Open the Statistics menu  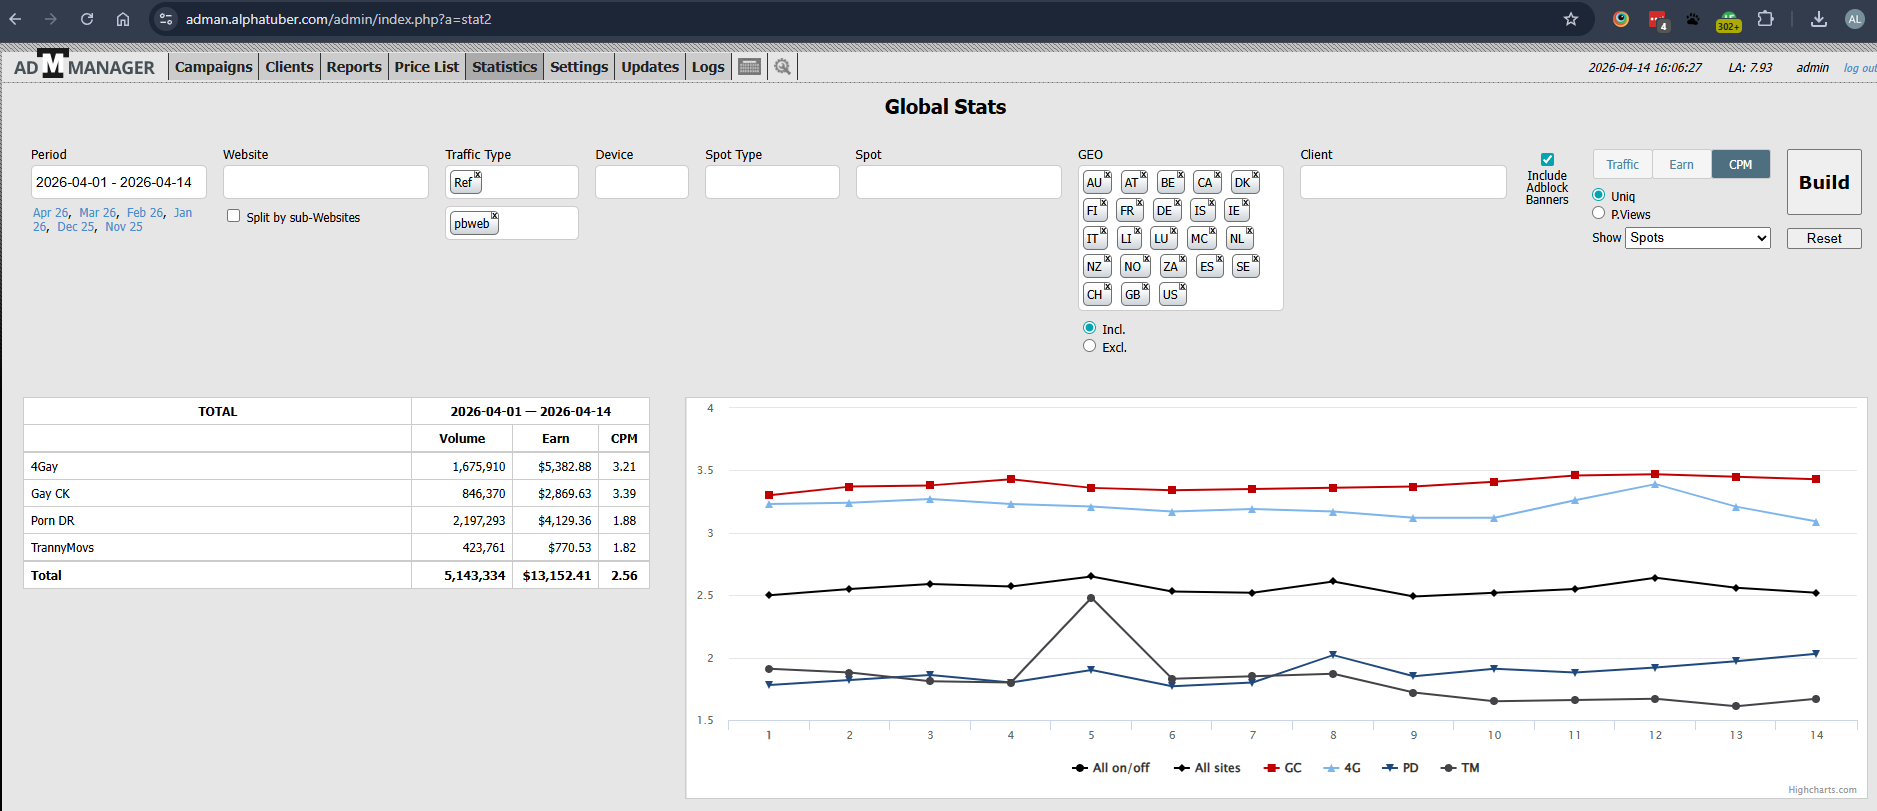505,67
